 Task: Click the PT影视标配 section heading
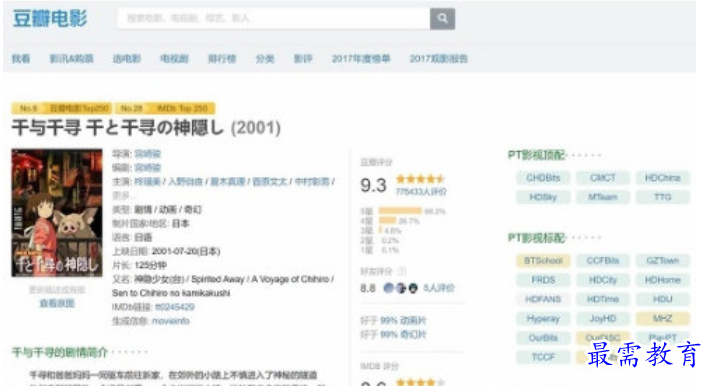pos(537,238)
